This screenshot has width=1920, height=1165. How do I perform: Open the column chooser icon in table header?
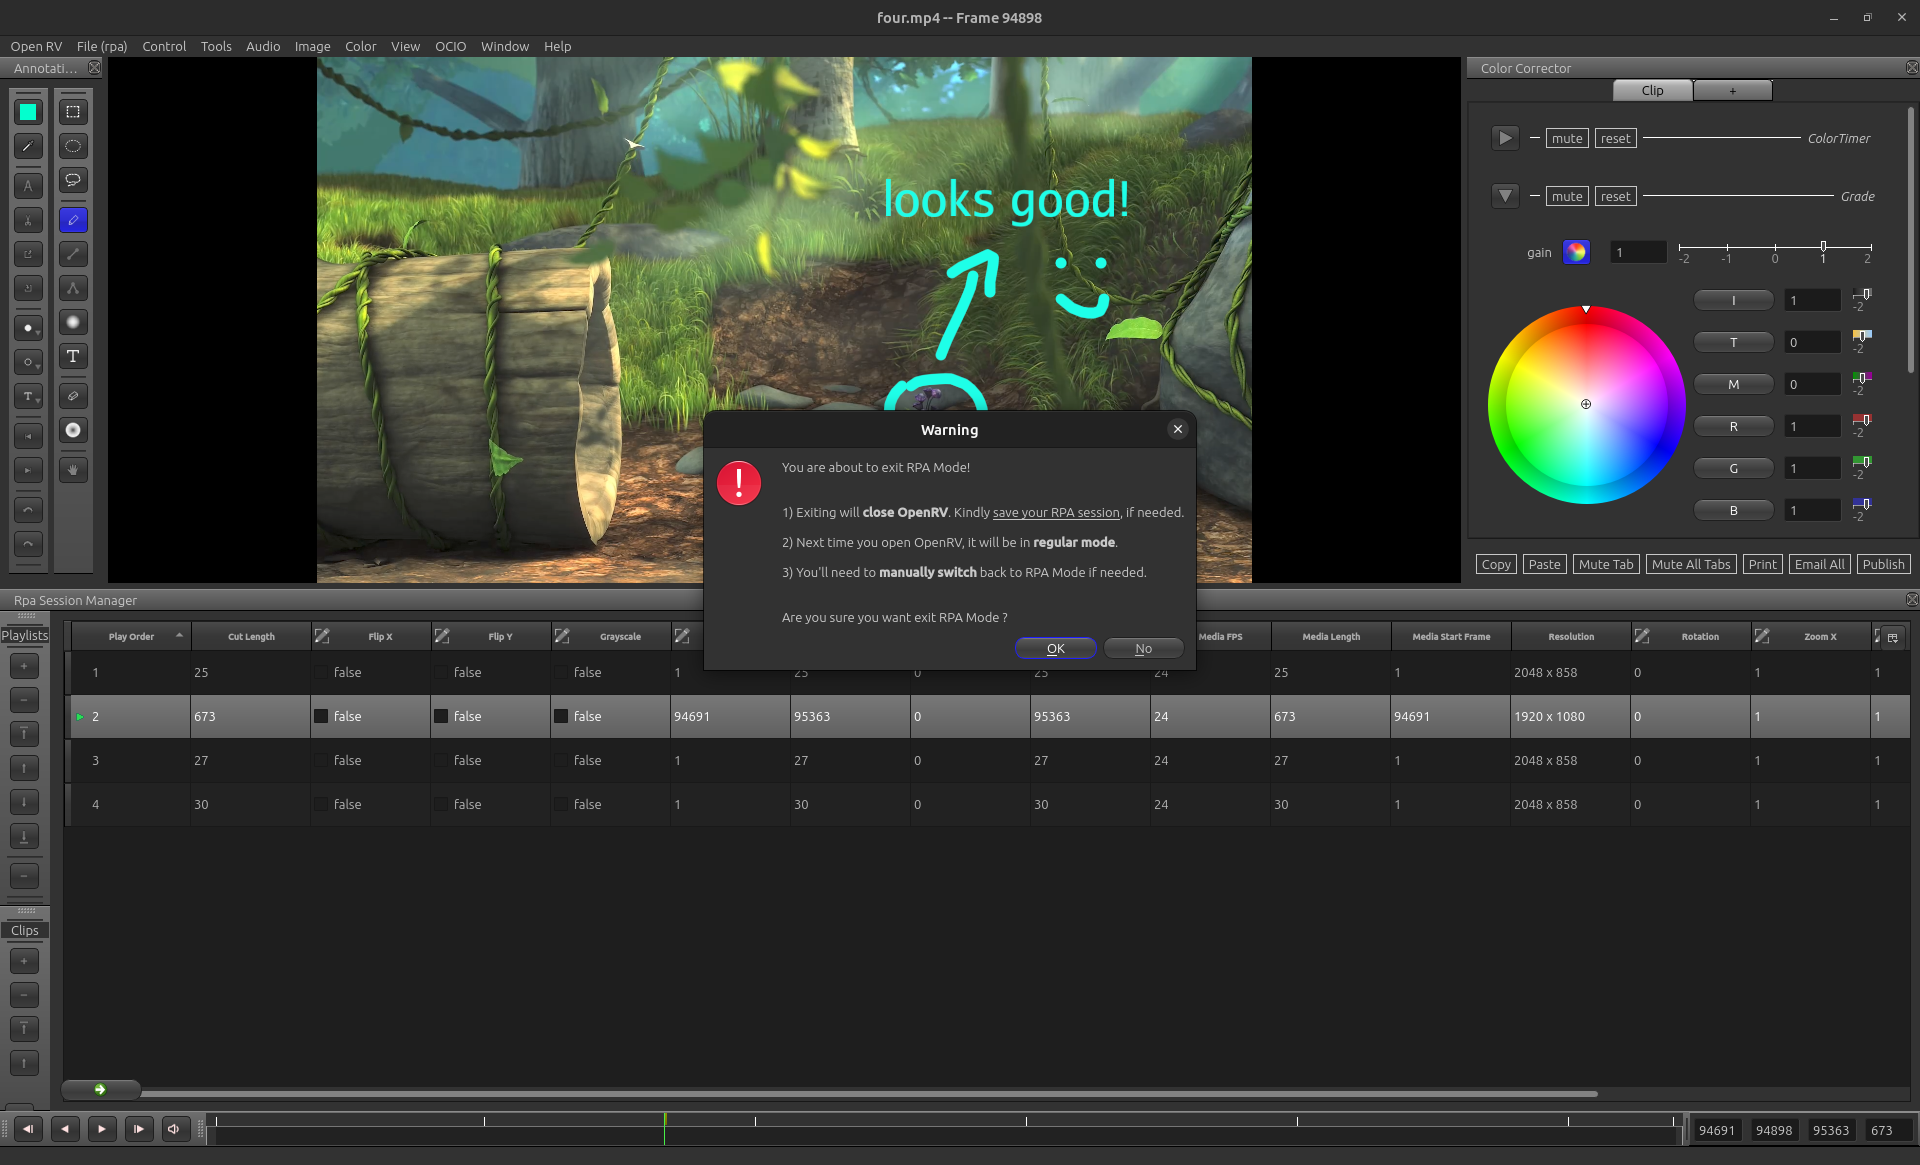pyautogui.click(x=1892, y=637)
